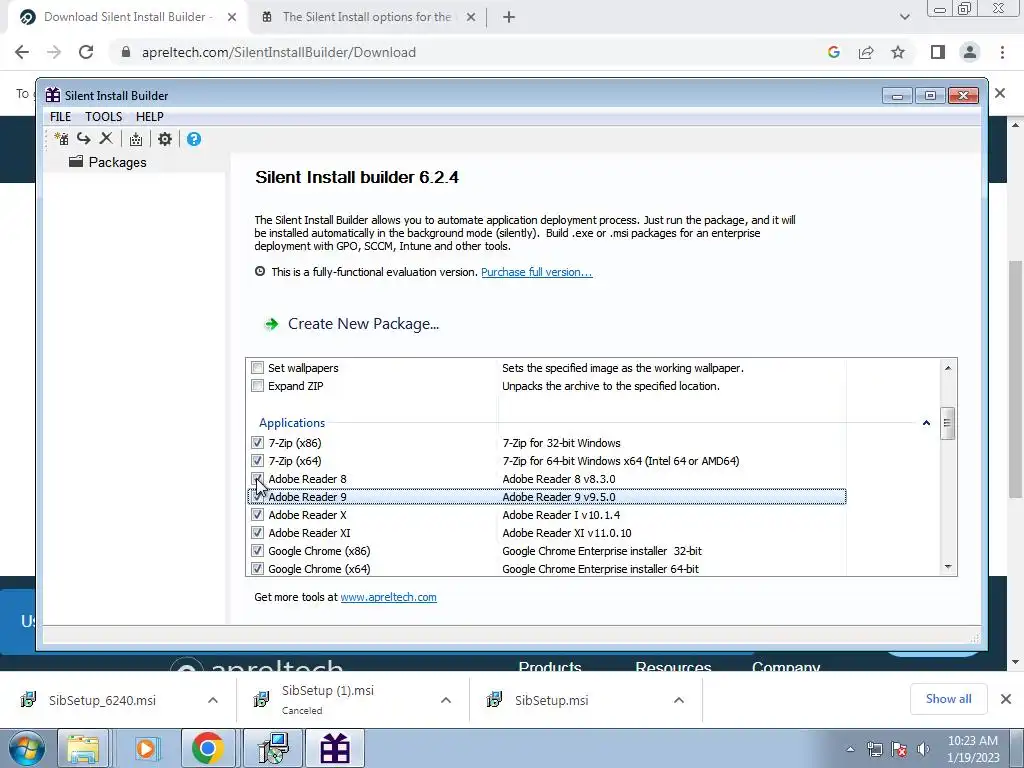
Task: Uncheck the Google Chrome (x64) checkbox
Action: (257, 569)
